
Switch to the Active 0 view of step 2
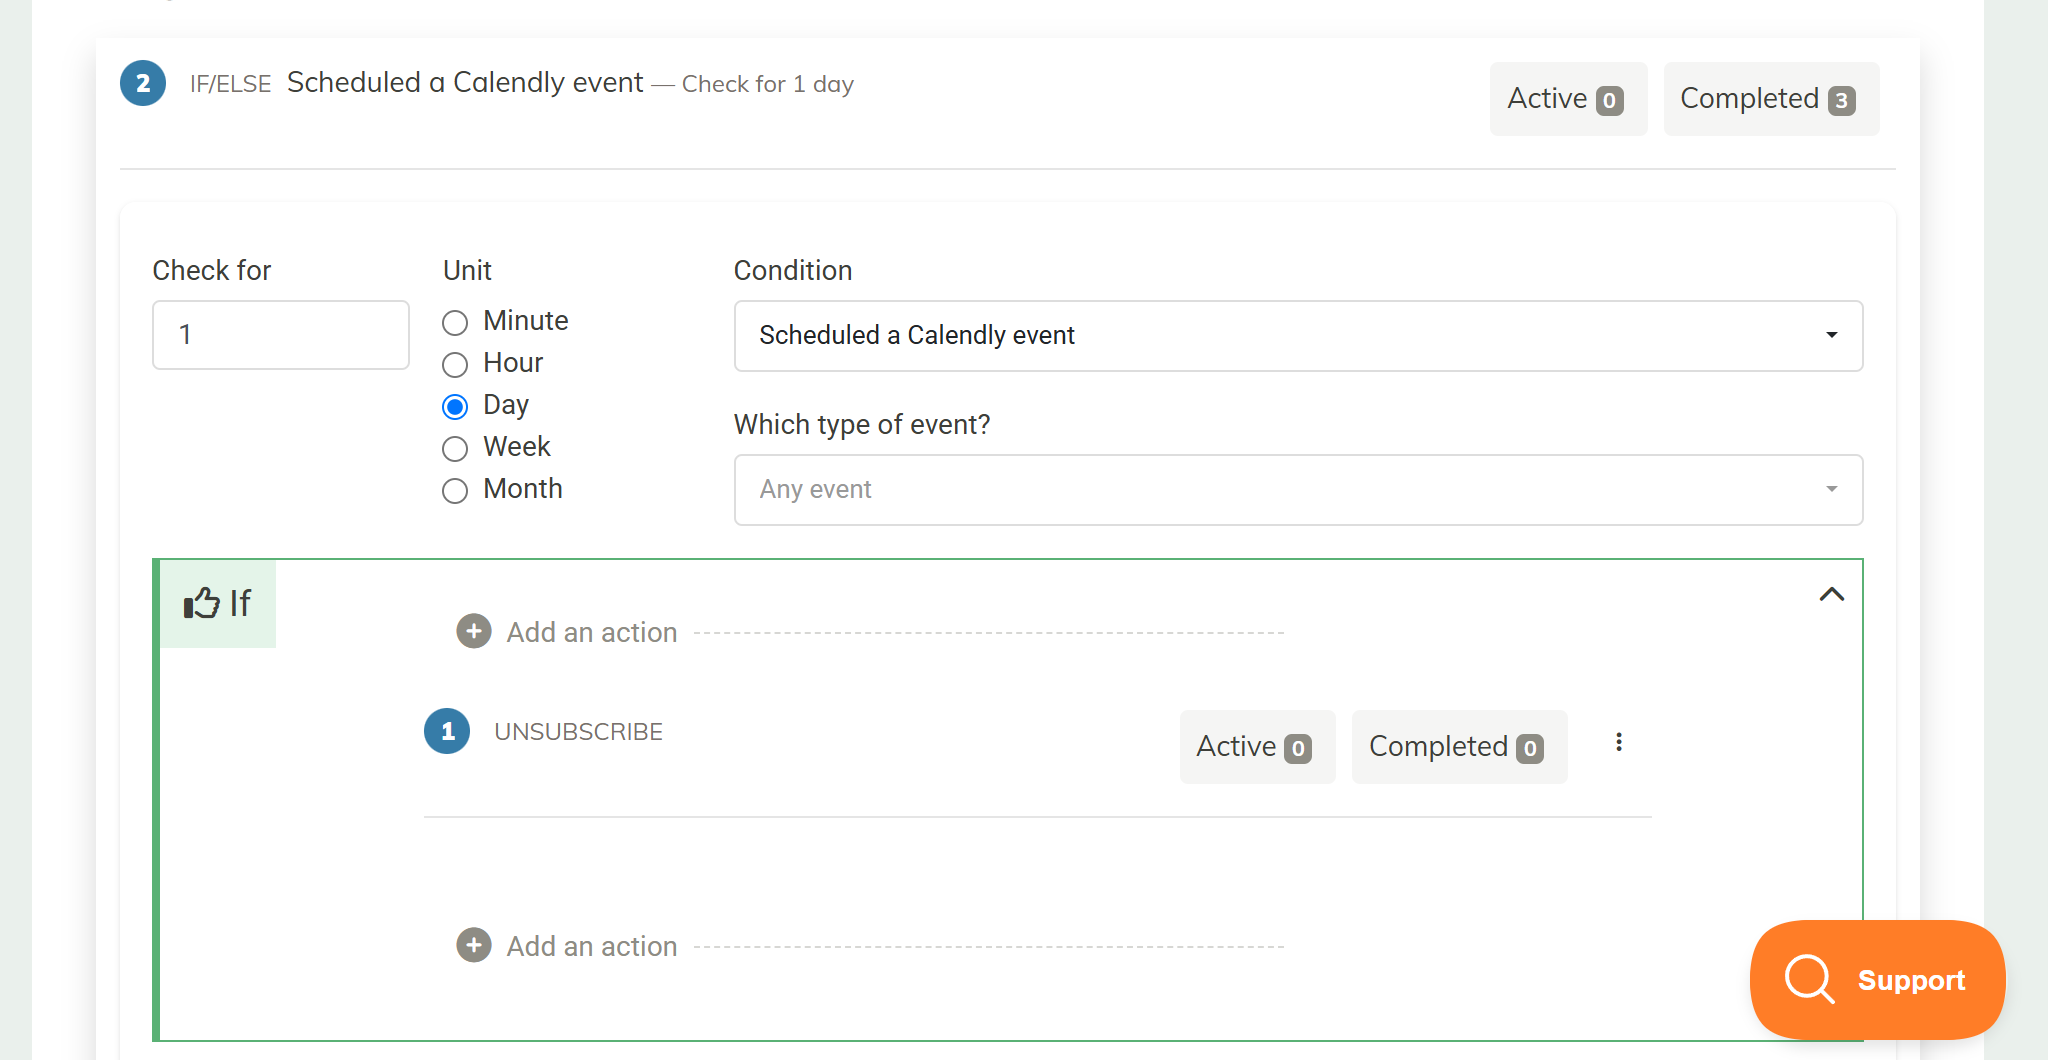(1568, 98)
